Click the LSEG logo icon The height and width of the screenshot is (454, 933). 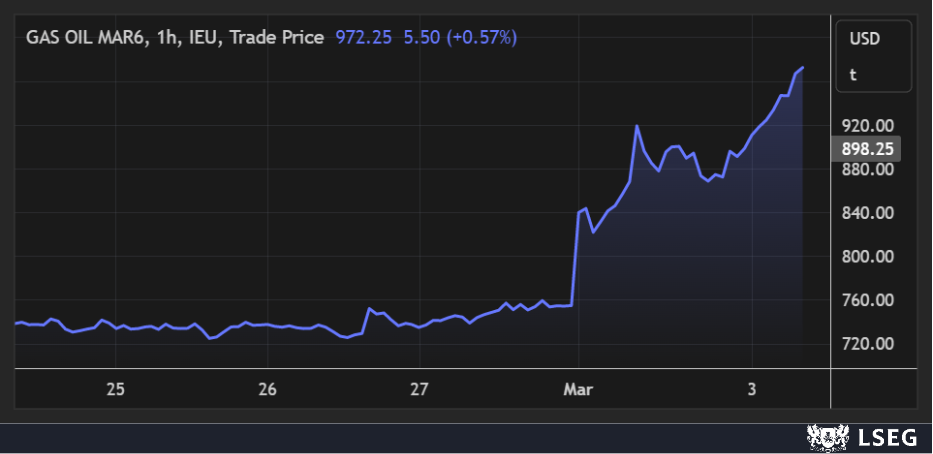coord(825,437)
